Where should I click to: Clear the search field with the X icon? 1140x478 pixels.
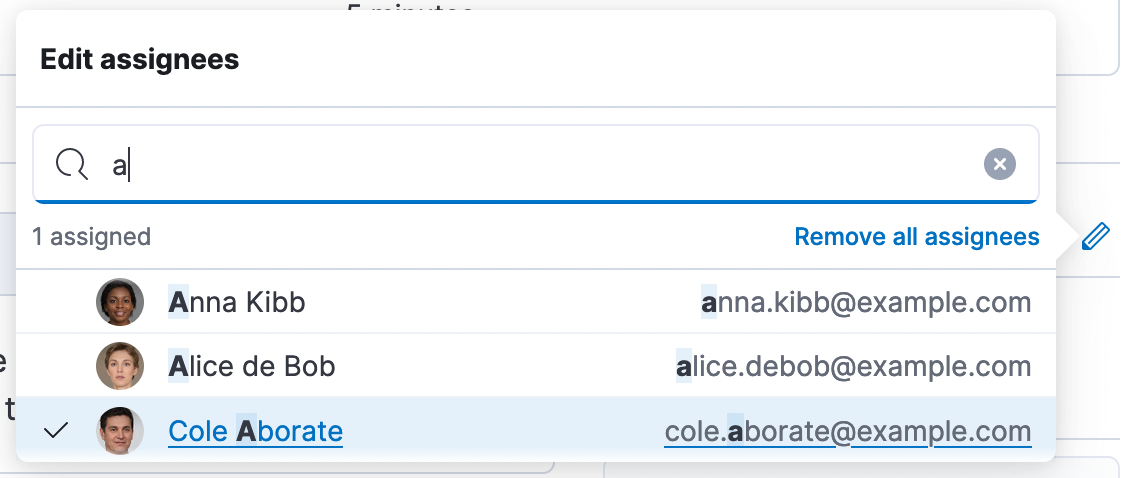pos(1000,164)
